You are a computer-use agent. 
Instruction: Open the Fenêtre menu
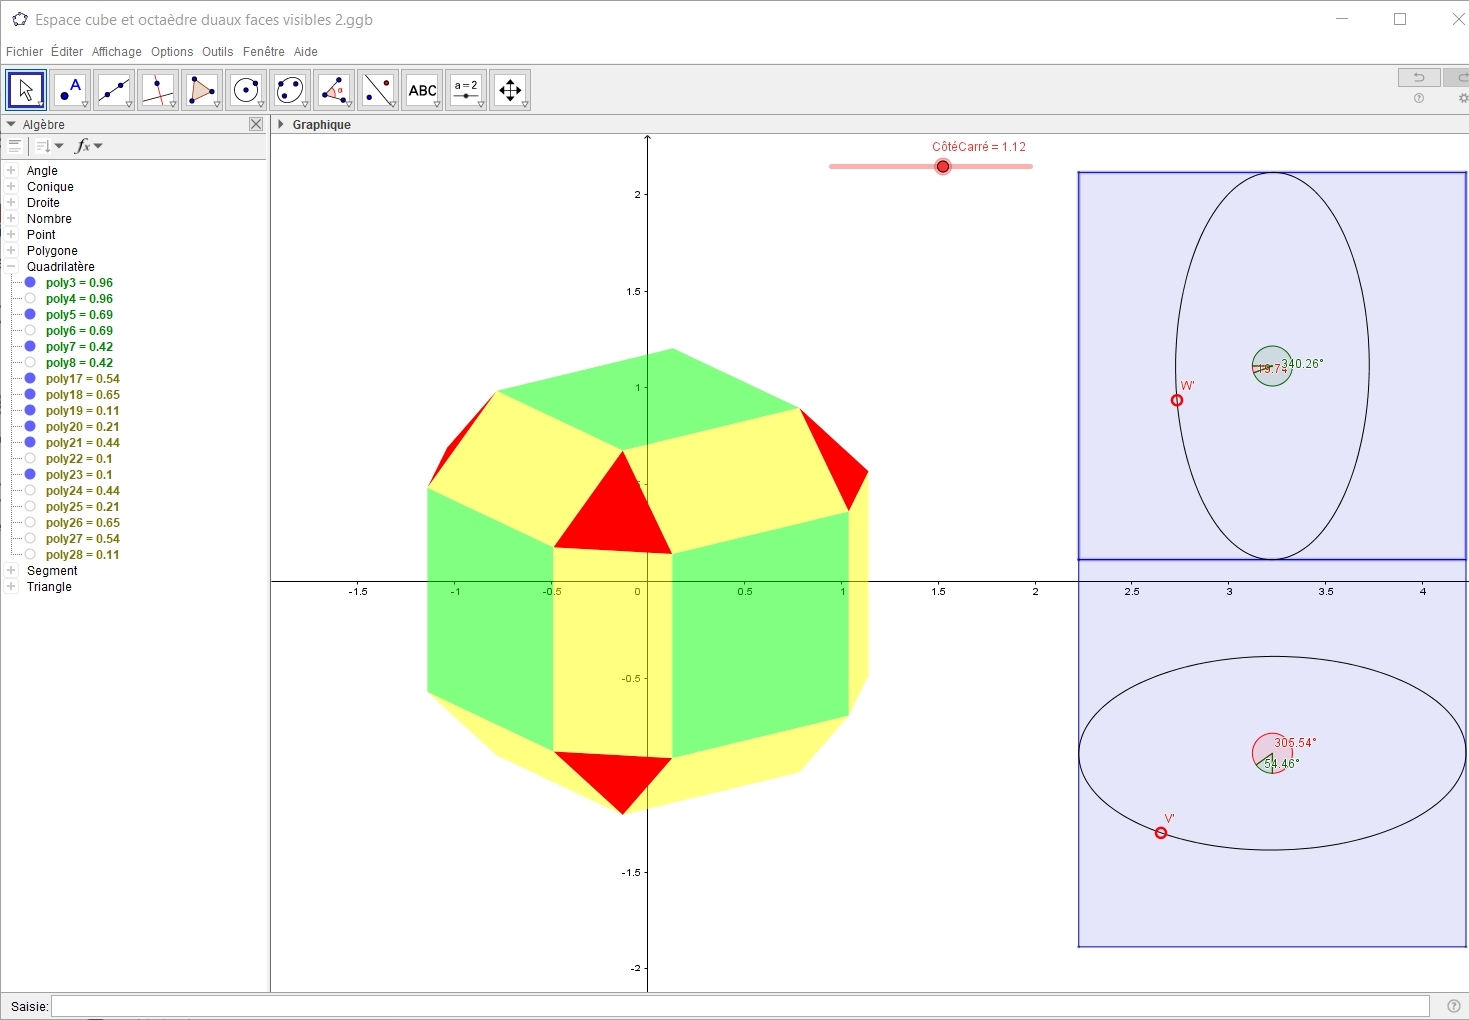[264, 52]
